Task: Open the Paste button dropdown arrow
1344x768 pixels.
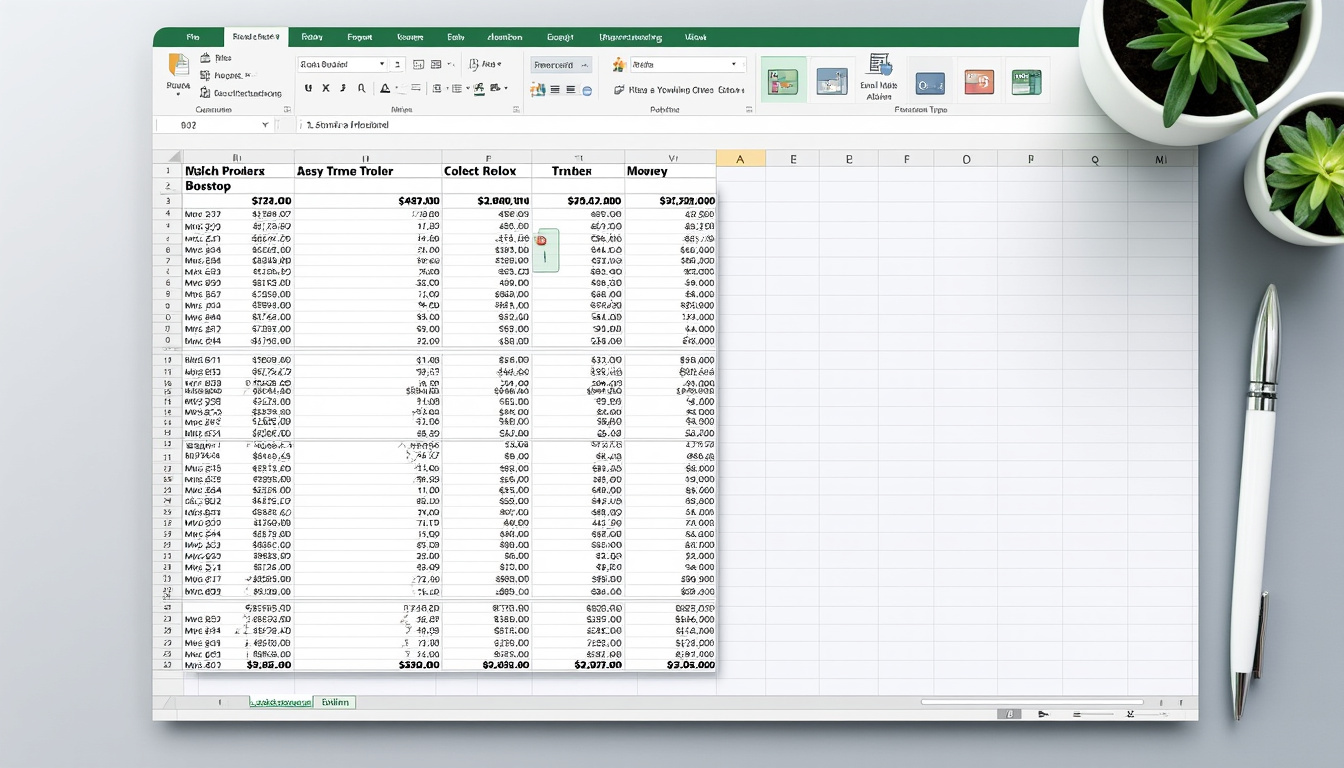Action: coord(178,94)
